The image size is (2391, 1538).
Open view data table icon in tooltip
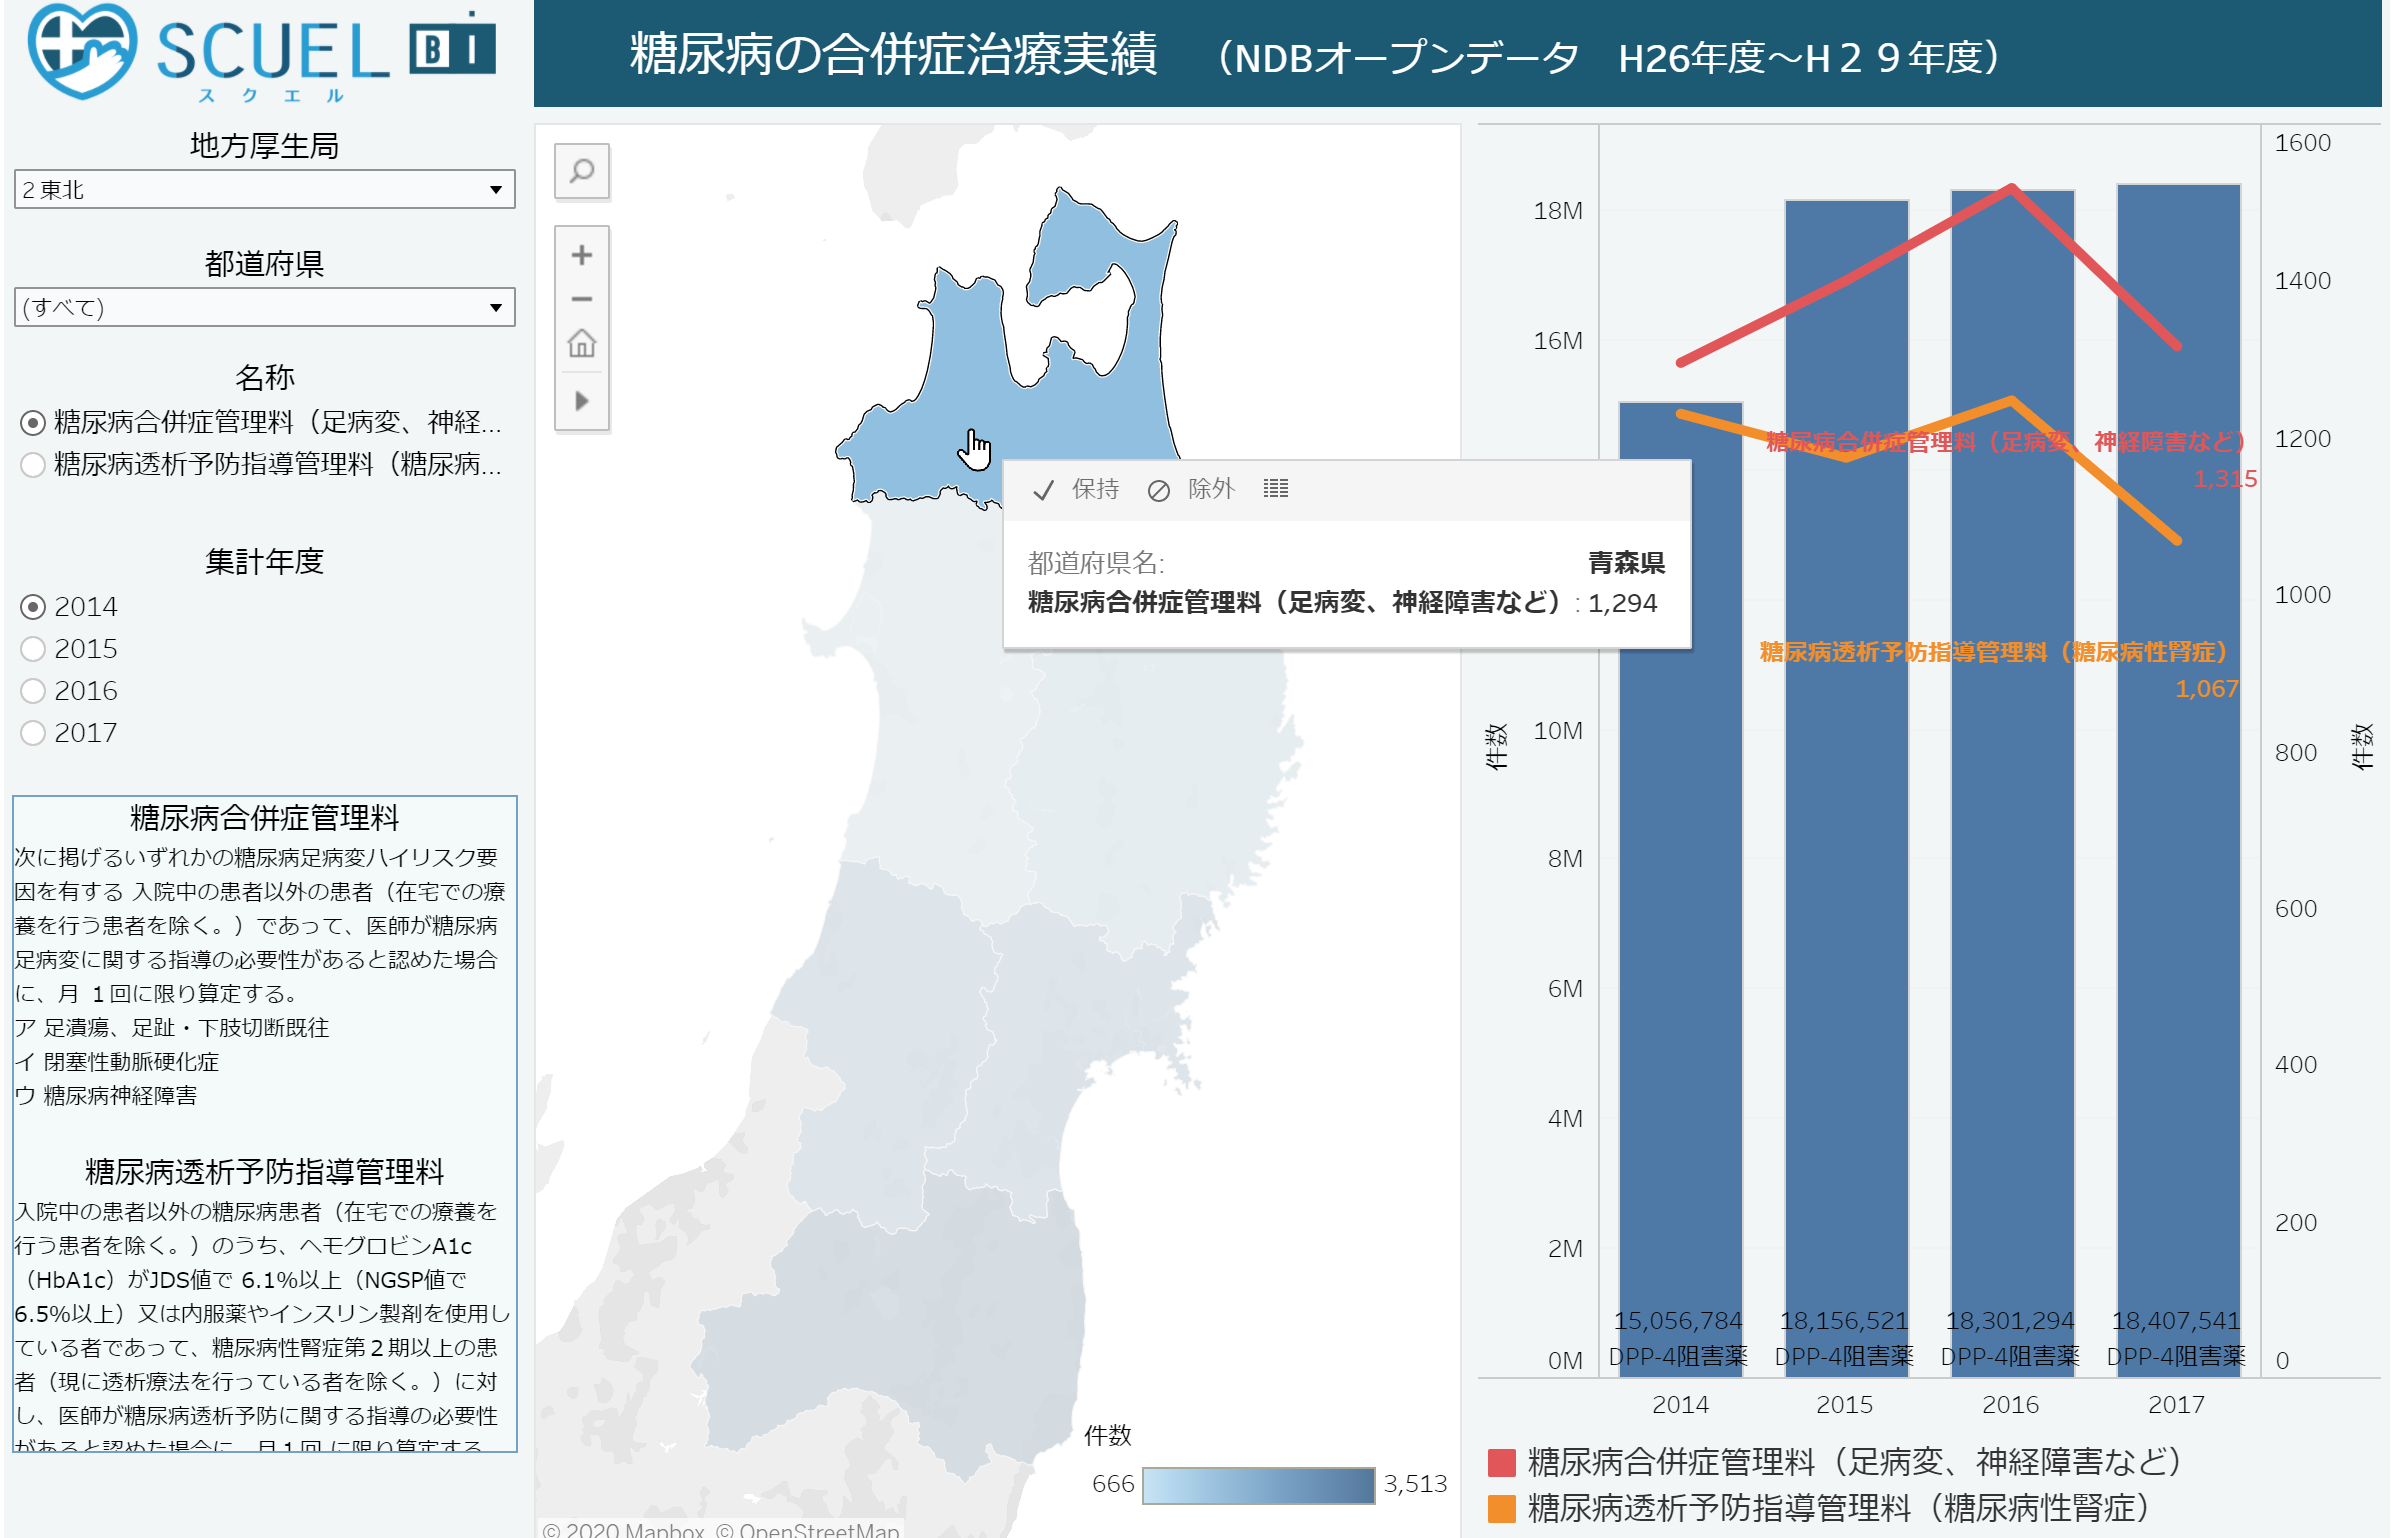(1275, 489)
